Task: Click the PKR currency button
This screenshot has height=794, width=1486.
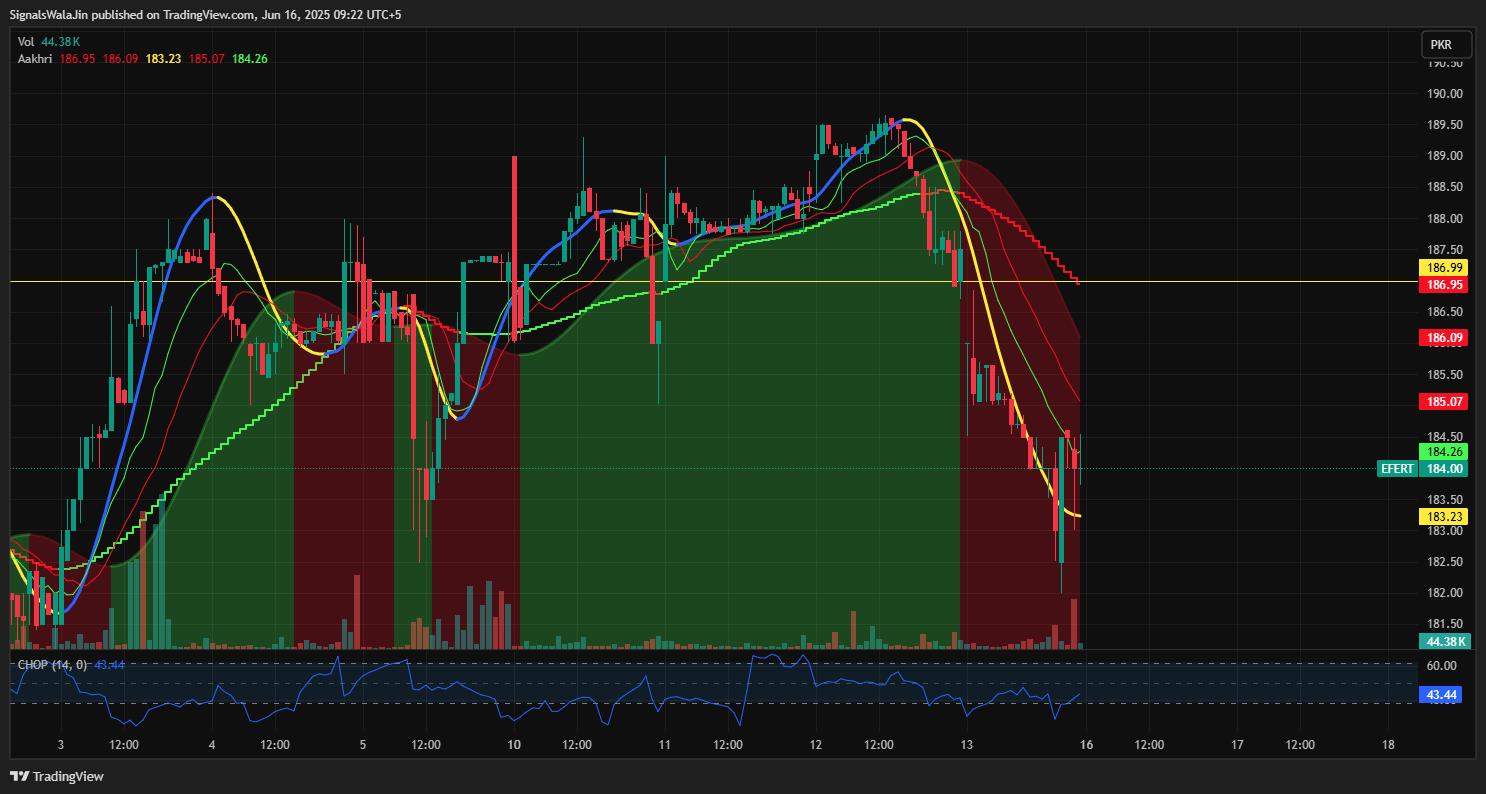Action: coord(1446,45)
